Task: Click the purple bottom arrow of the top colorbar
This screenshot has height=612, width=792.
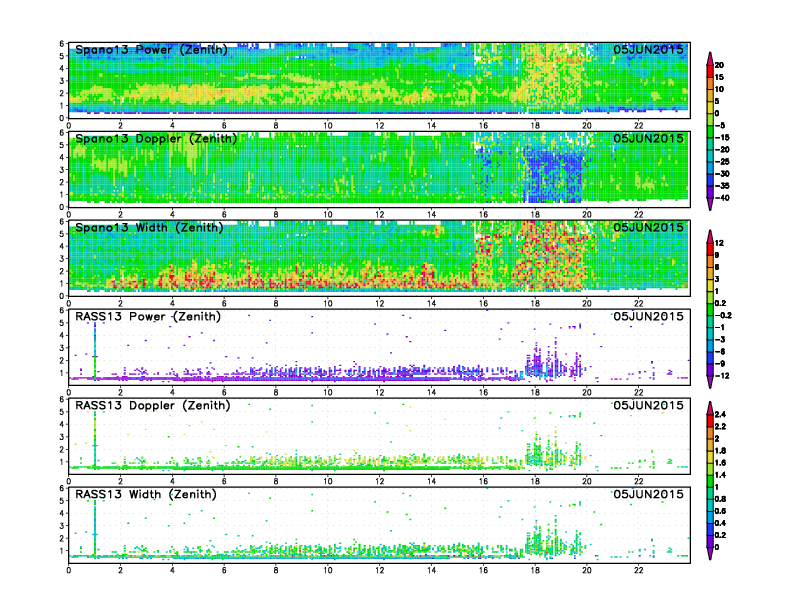Action: [710, 204]
